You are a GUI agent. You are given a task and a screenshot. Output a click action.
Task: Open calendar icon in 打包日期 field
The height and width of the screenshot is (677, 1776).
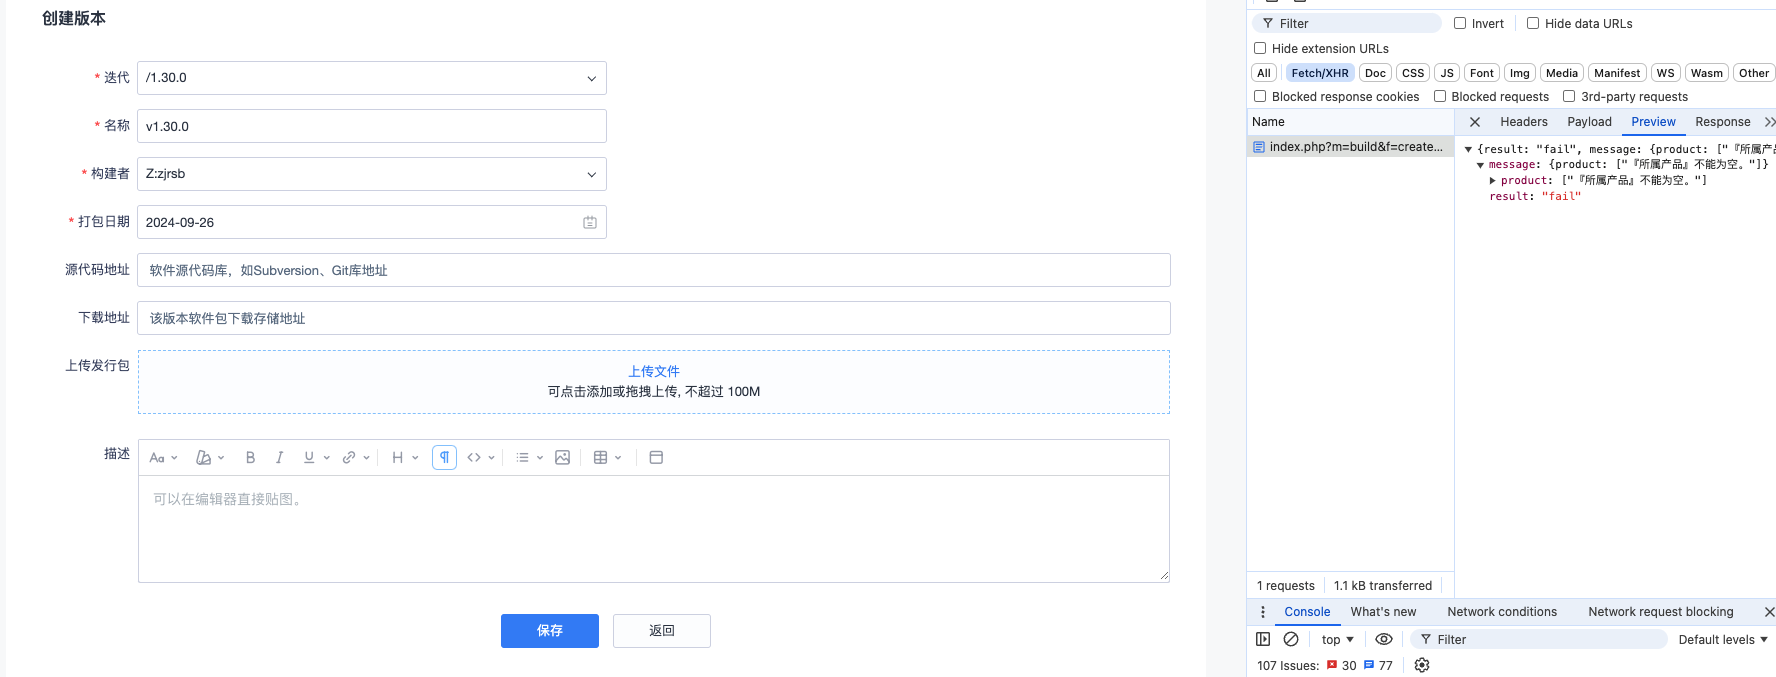click(x=590, y=222)
